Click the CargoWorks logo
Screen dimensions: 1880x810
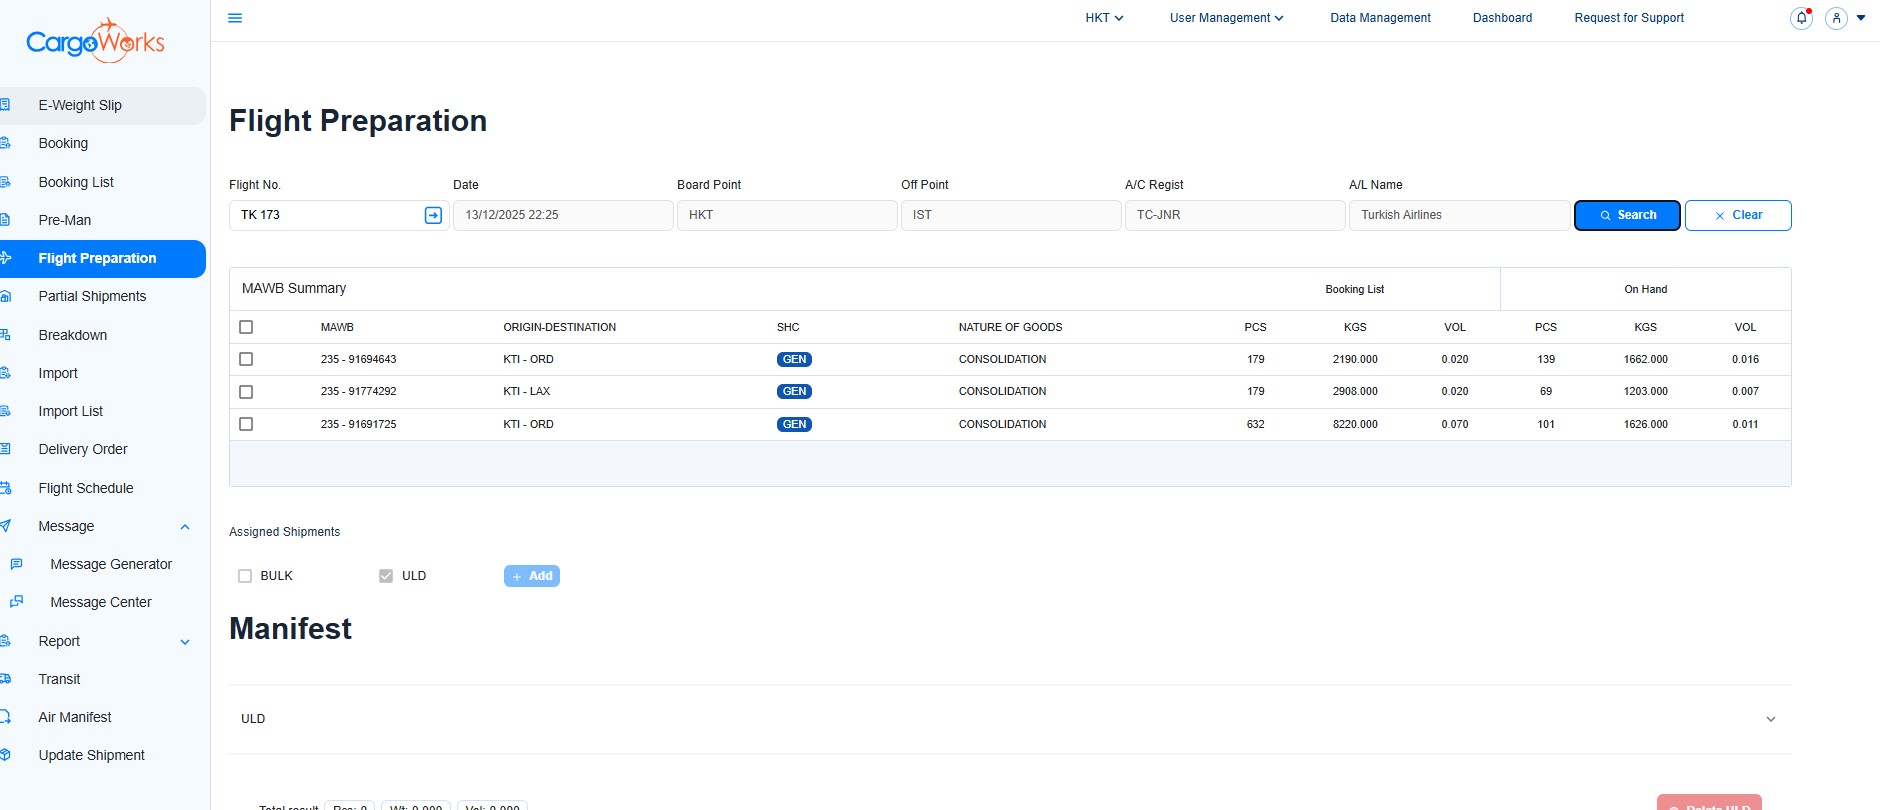(x=96, y=42)
